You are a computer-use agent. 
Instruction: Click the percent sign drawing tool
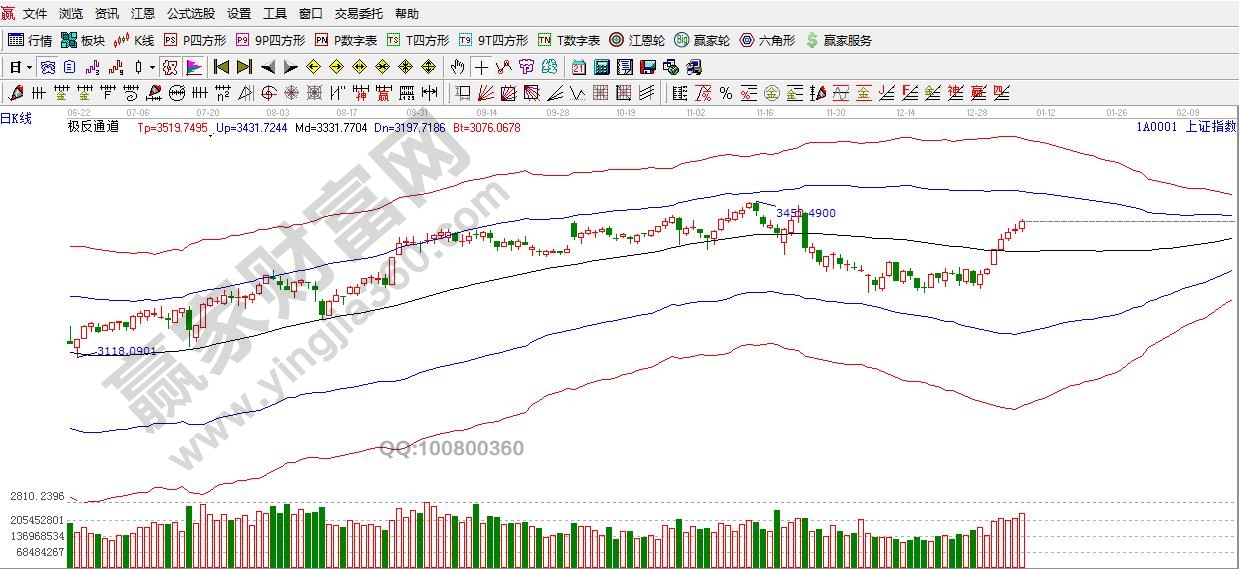click(x=725, y=94)
